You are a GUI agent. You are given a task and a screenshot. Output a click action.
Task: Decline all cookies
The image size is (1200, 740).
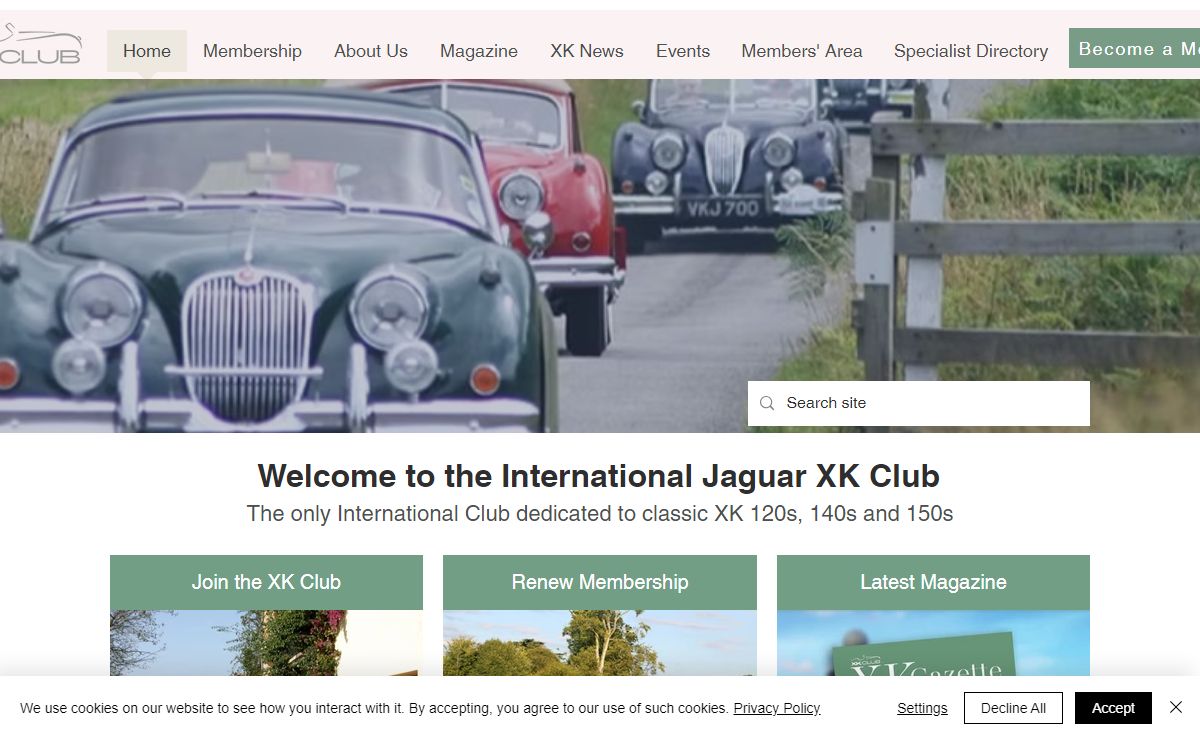coord(1013,708)
